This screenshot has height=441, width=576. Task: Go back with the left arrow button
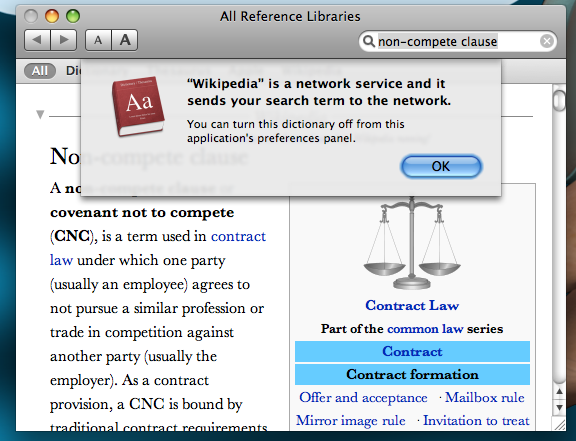click(x=37, y=40)
